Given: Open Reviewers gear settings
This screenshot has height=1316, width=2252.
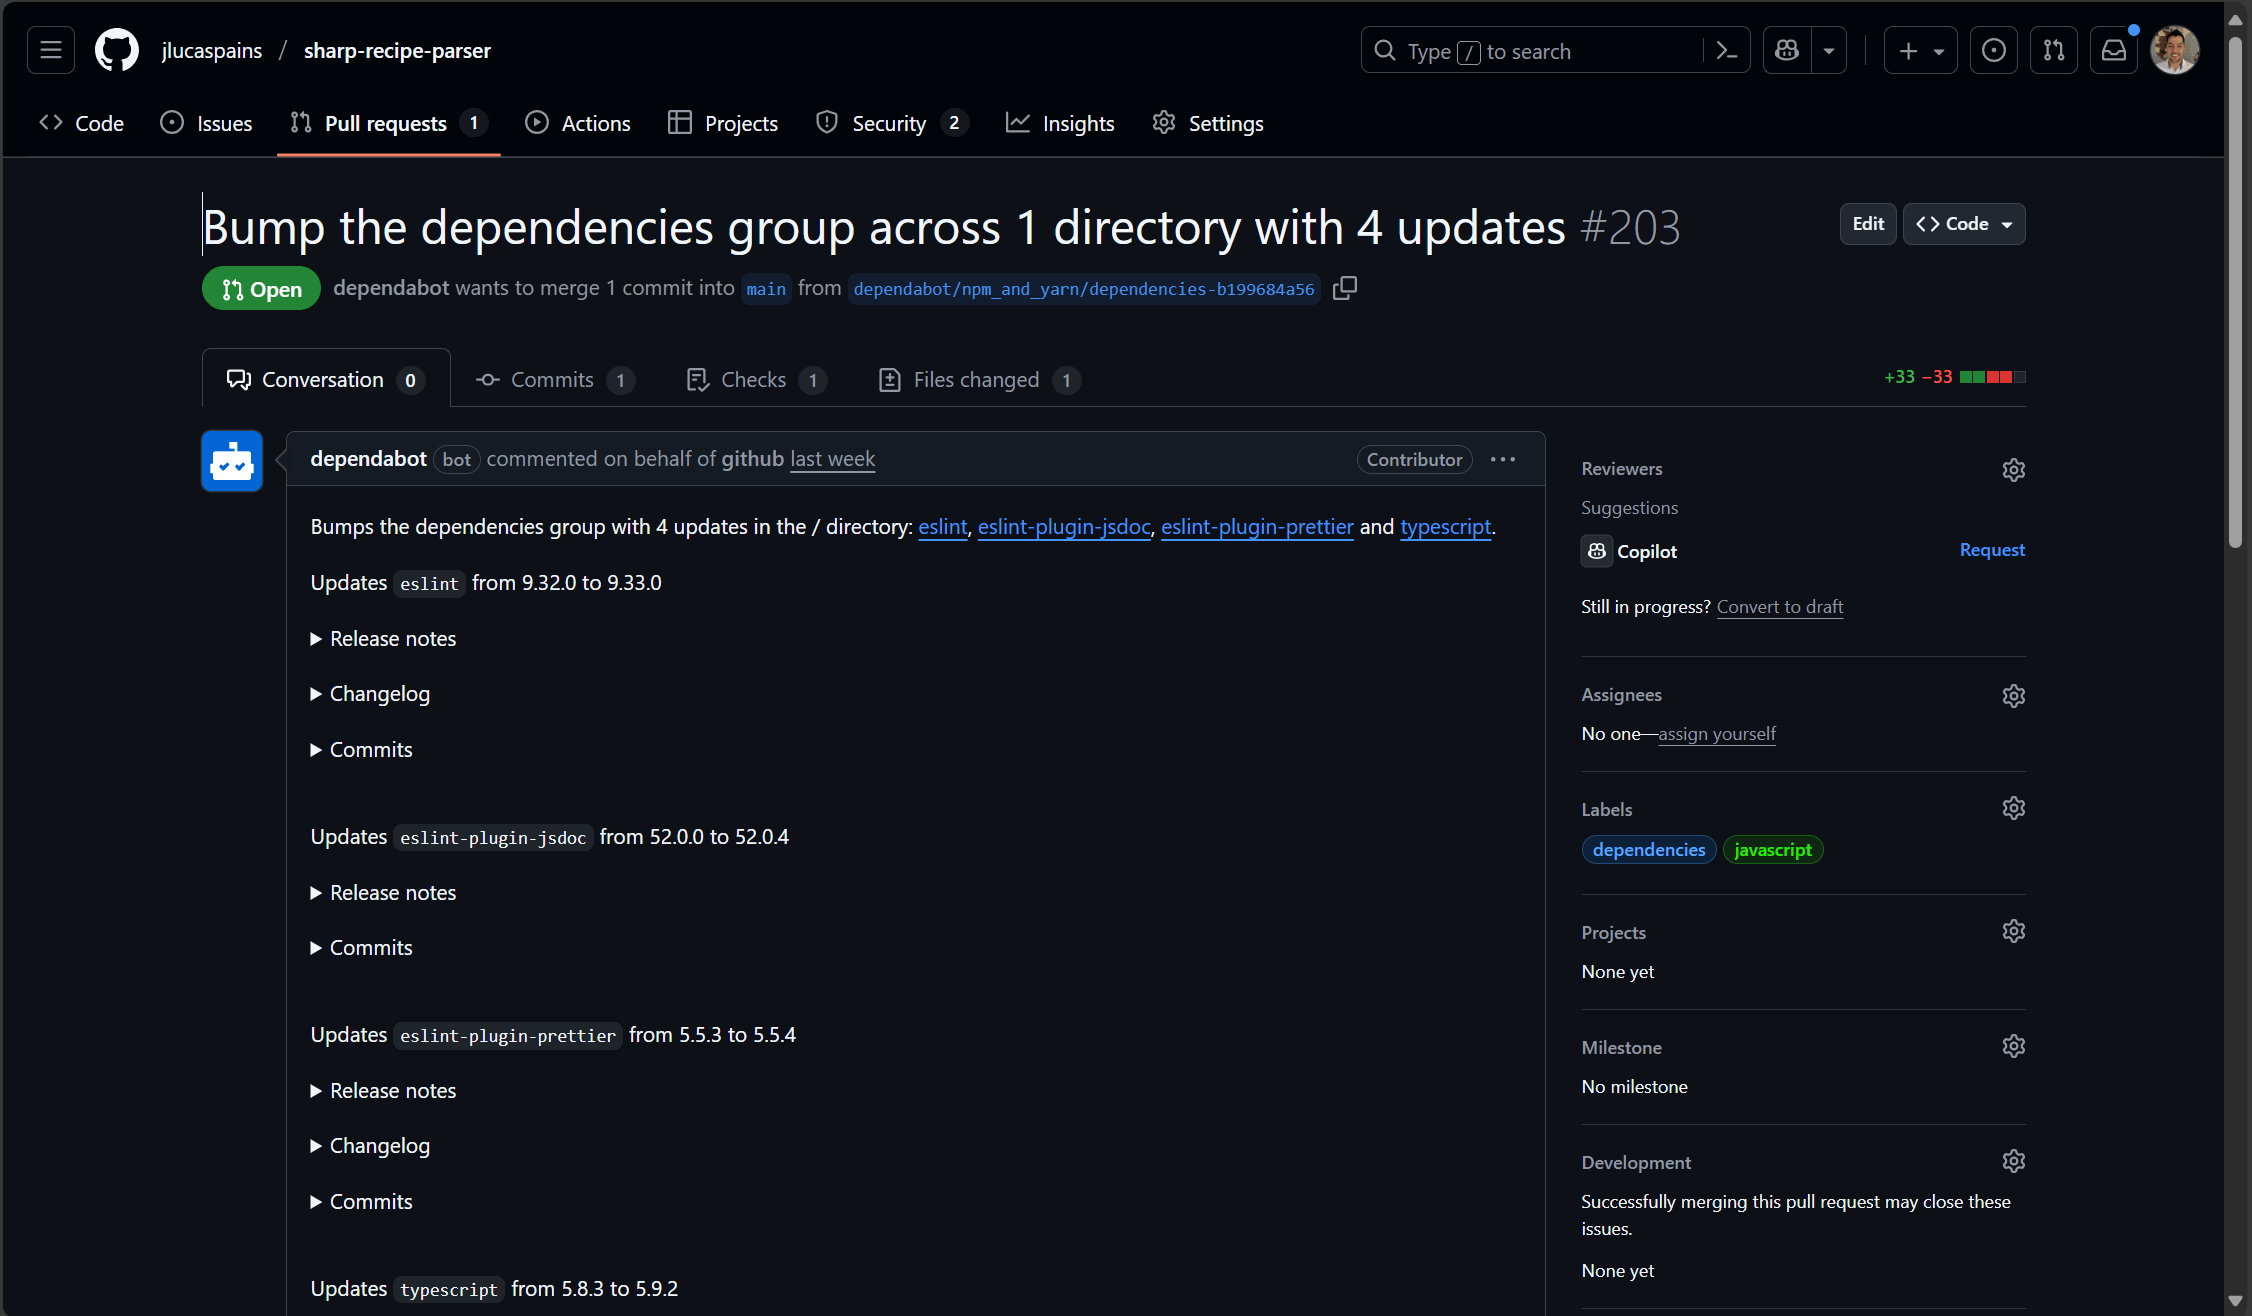Looking at the screenshot, I should [x=2013, y=470].
